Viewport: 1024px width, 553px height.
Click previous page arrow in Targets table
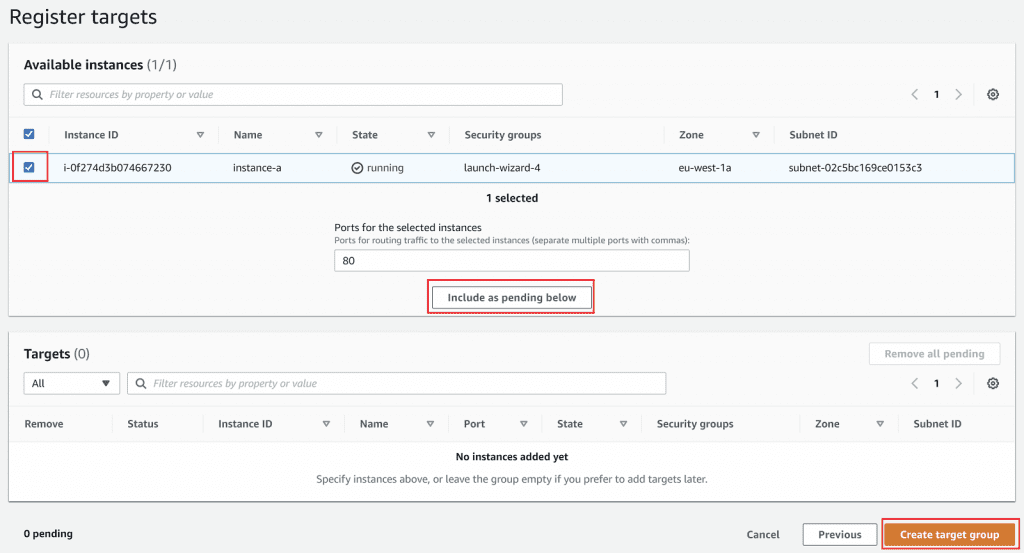tap(914, 383)
